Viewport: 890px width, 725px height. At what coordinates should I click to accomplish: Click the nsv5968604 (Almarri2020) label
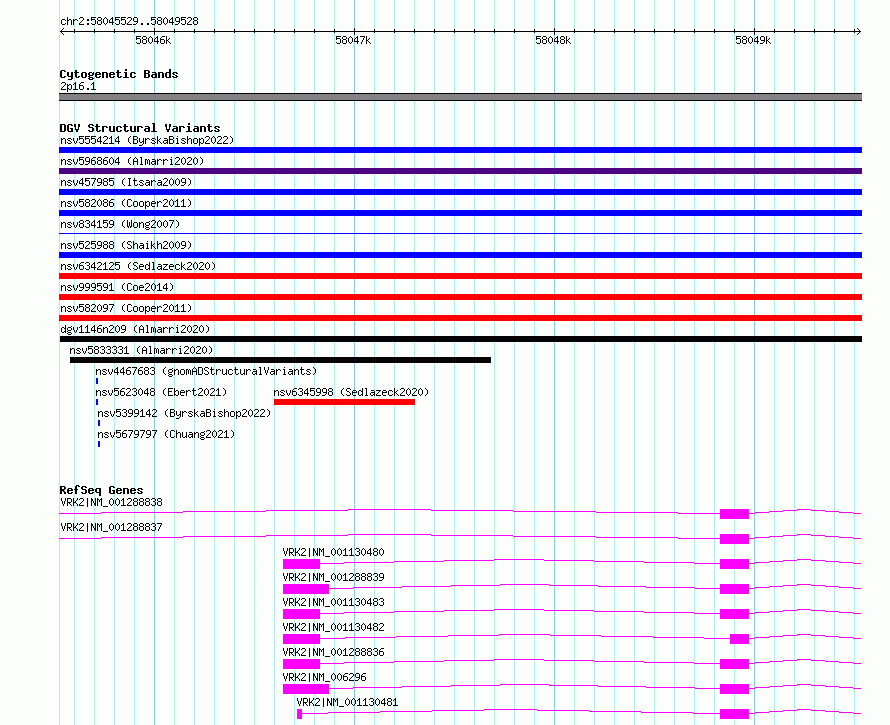pyautogui.click(x=132, y=161)
